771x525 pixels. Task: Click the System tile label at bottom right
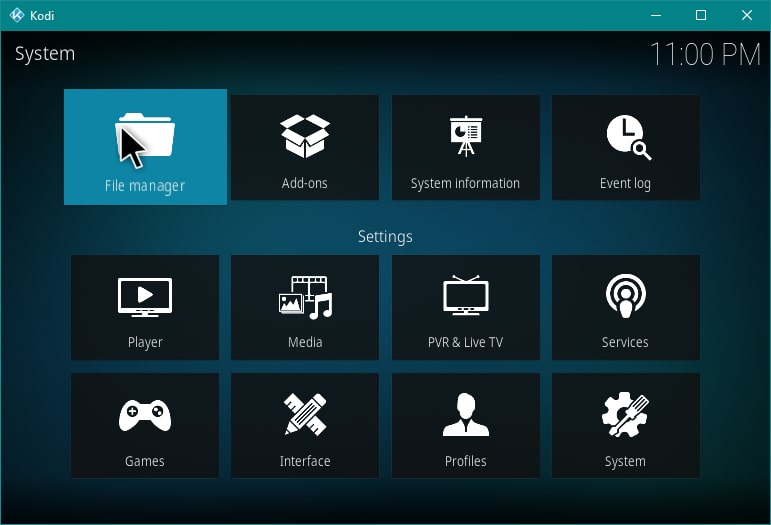tap(625, 462)
